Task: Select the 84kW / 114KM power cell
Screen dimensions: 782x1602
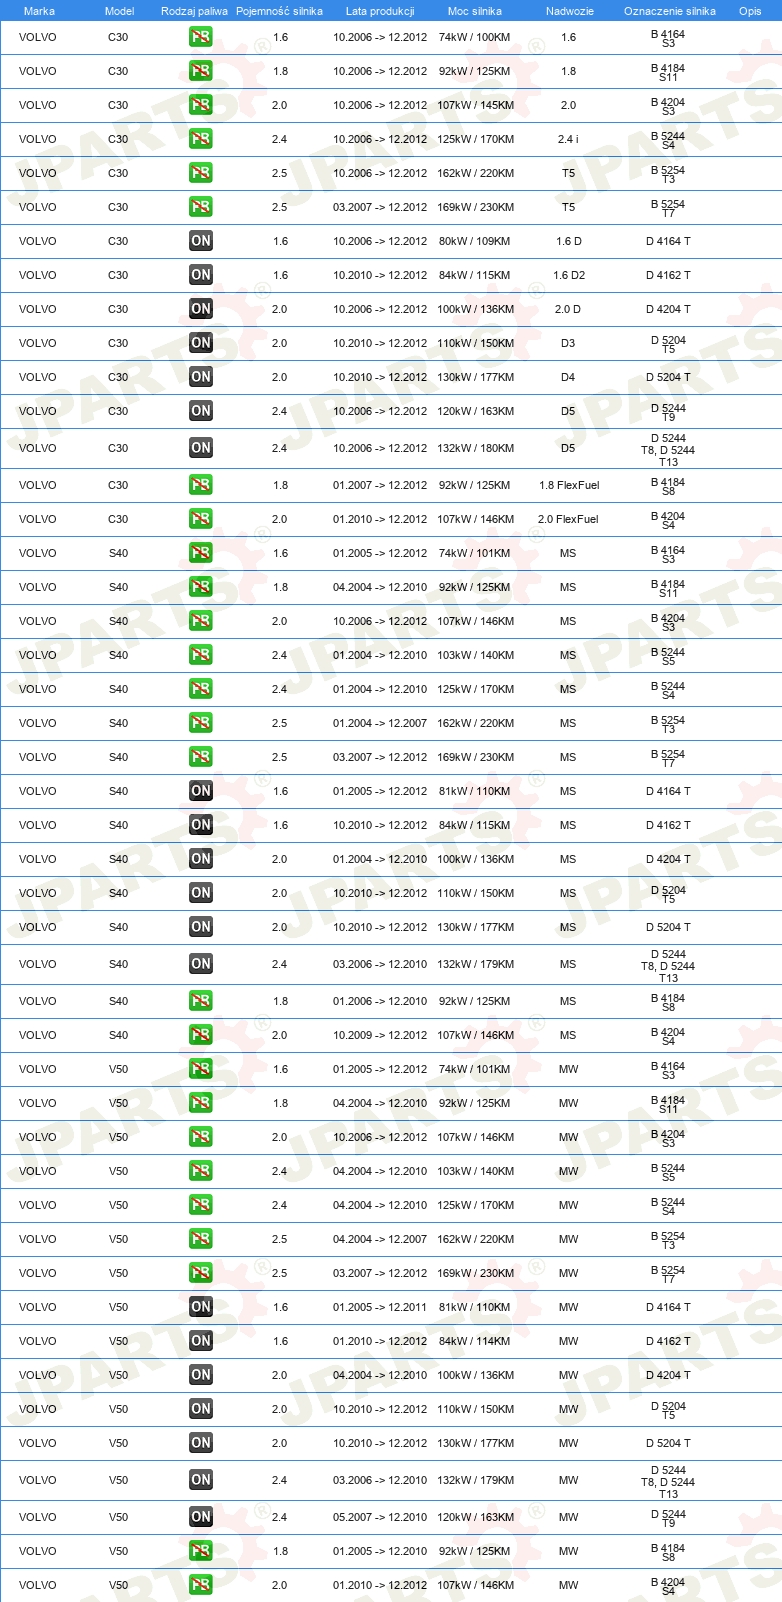Action: tap(475, 1341)
